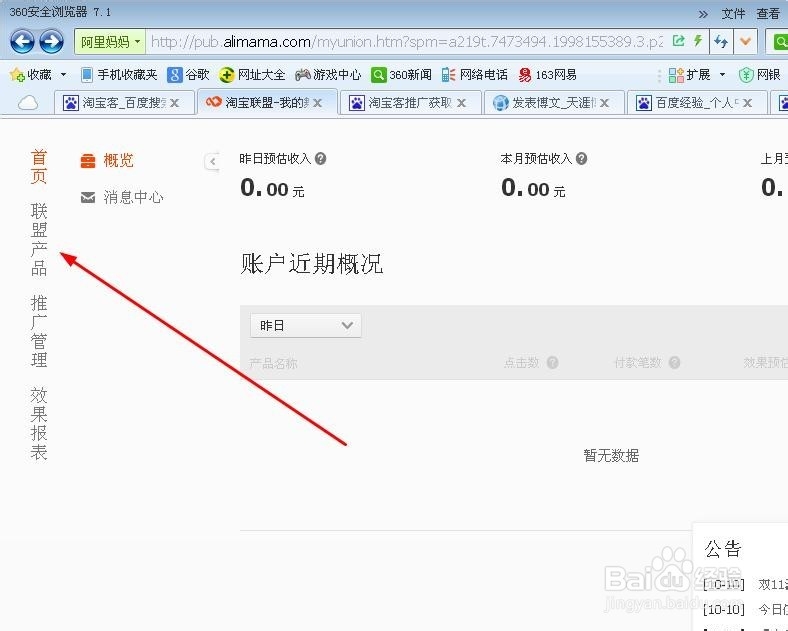Click the green share icon in address bar
Screen dimensions: 788x631
pos(678,41)
